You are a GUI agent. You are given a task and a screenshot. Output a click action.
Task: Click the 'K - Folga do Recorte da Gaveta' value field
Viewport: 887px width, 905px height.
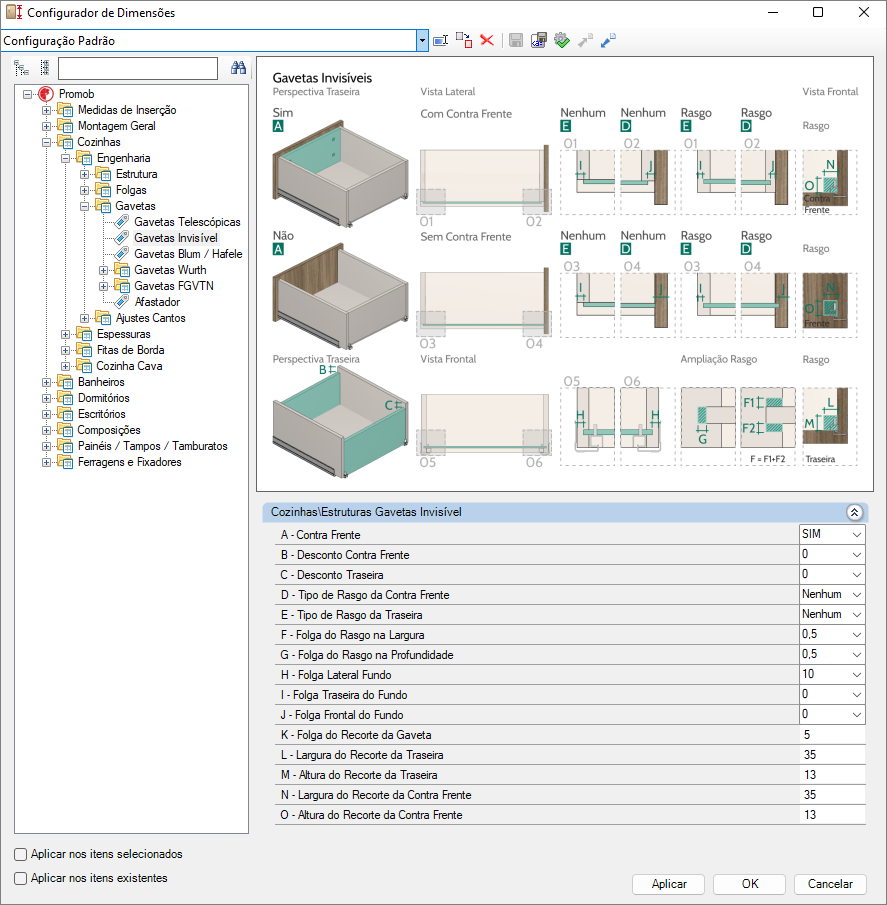click(831, 735)
